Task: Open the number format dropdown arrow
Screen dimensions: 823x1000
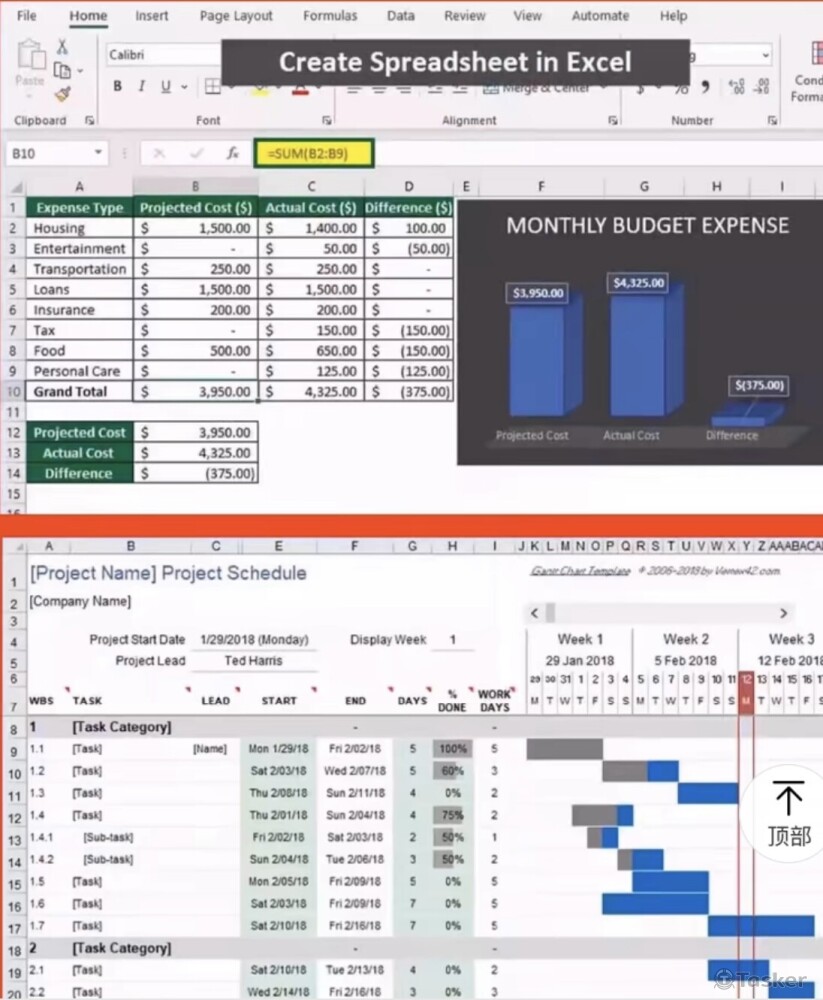Action: pos(766,55)
